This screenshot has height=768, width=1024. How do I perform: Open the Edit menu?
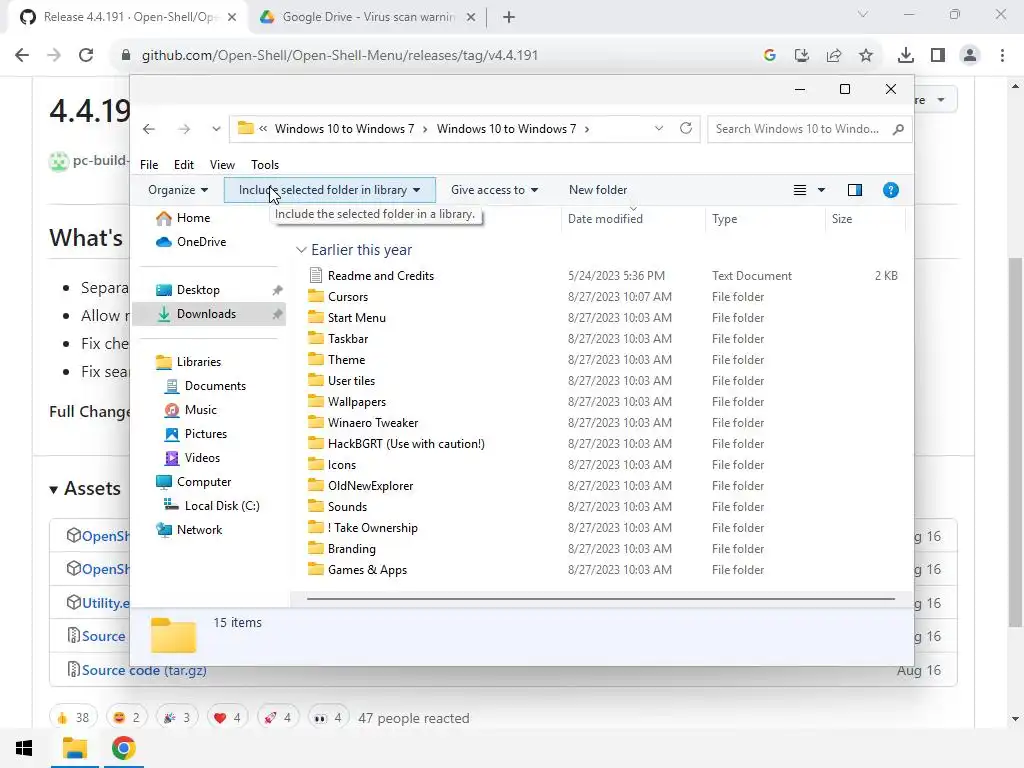pos(184,165)
